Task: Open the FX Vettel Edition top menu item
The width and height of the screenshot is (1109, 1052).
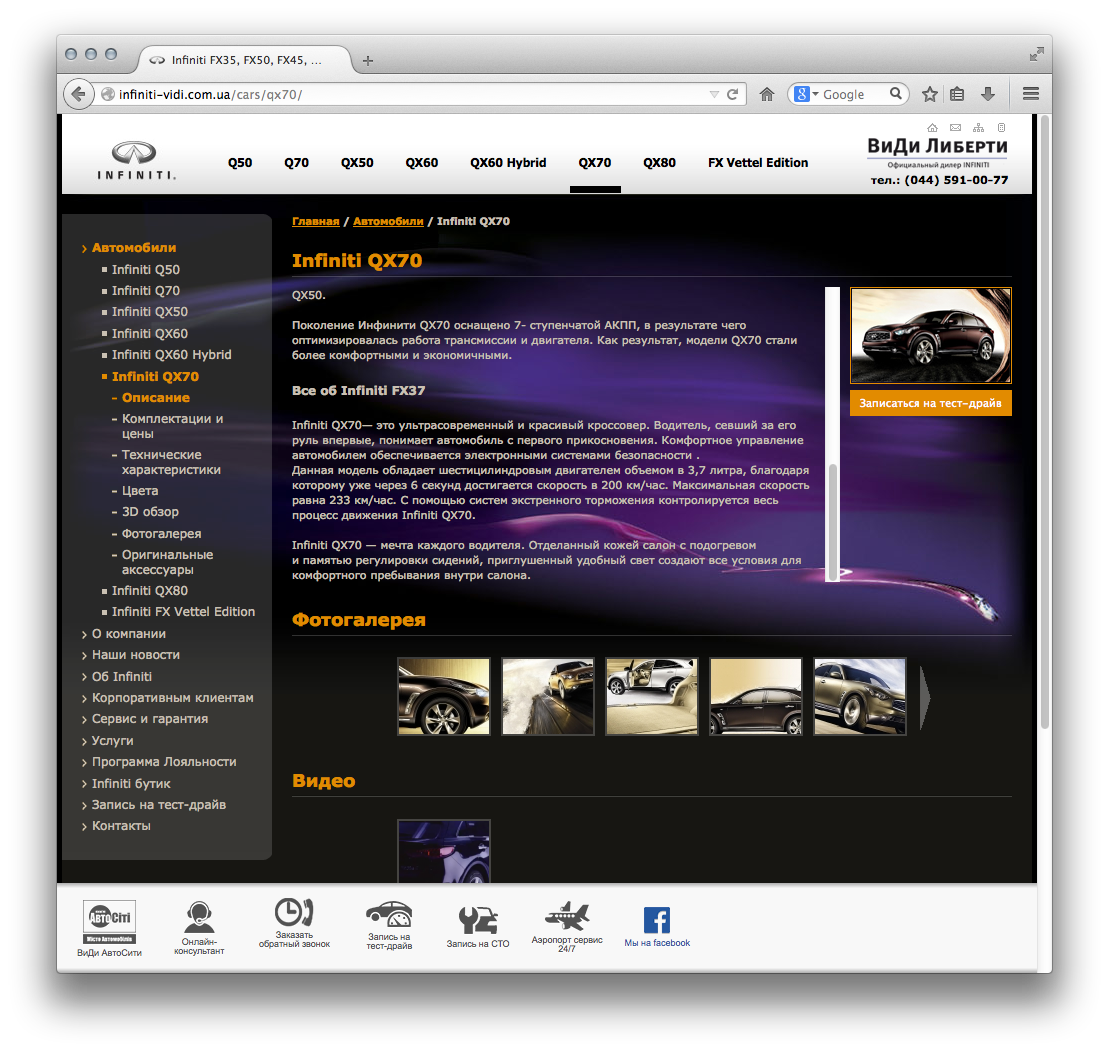Action: coord(757,163)
